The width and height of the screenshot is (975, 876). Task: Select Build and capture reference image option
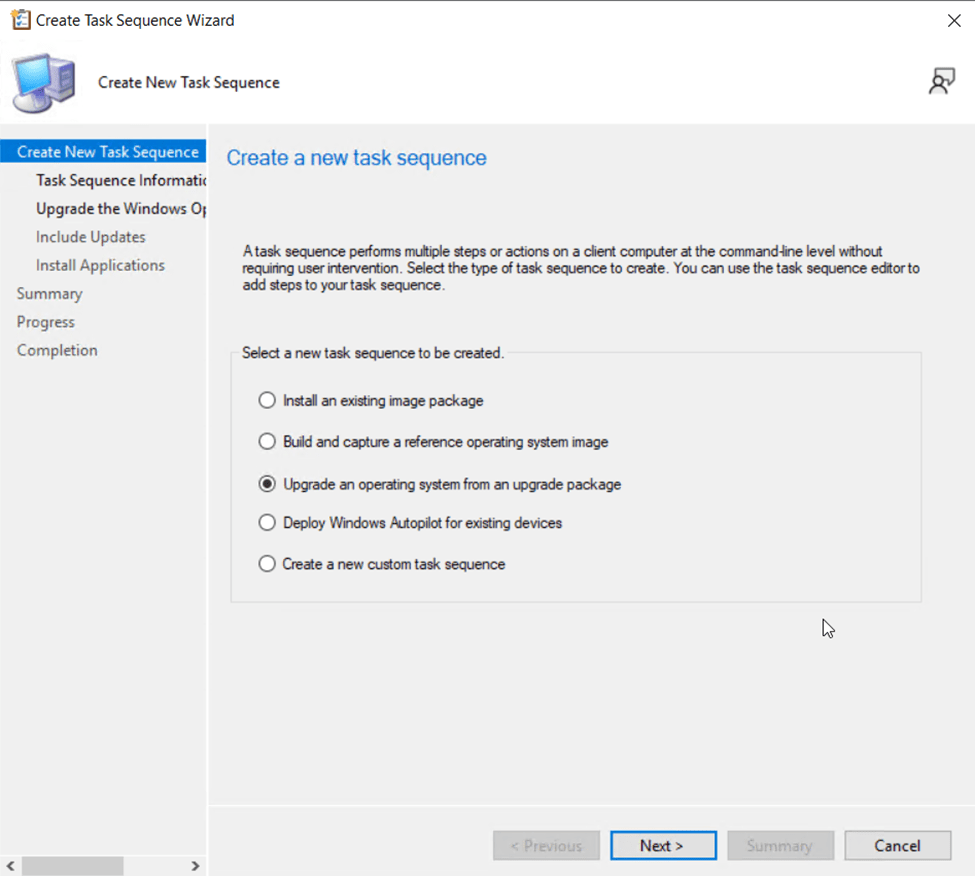[267, 442]
